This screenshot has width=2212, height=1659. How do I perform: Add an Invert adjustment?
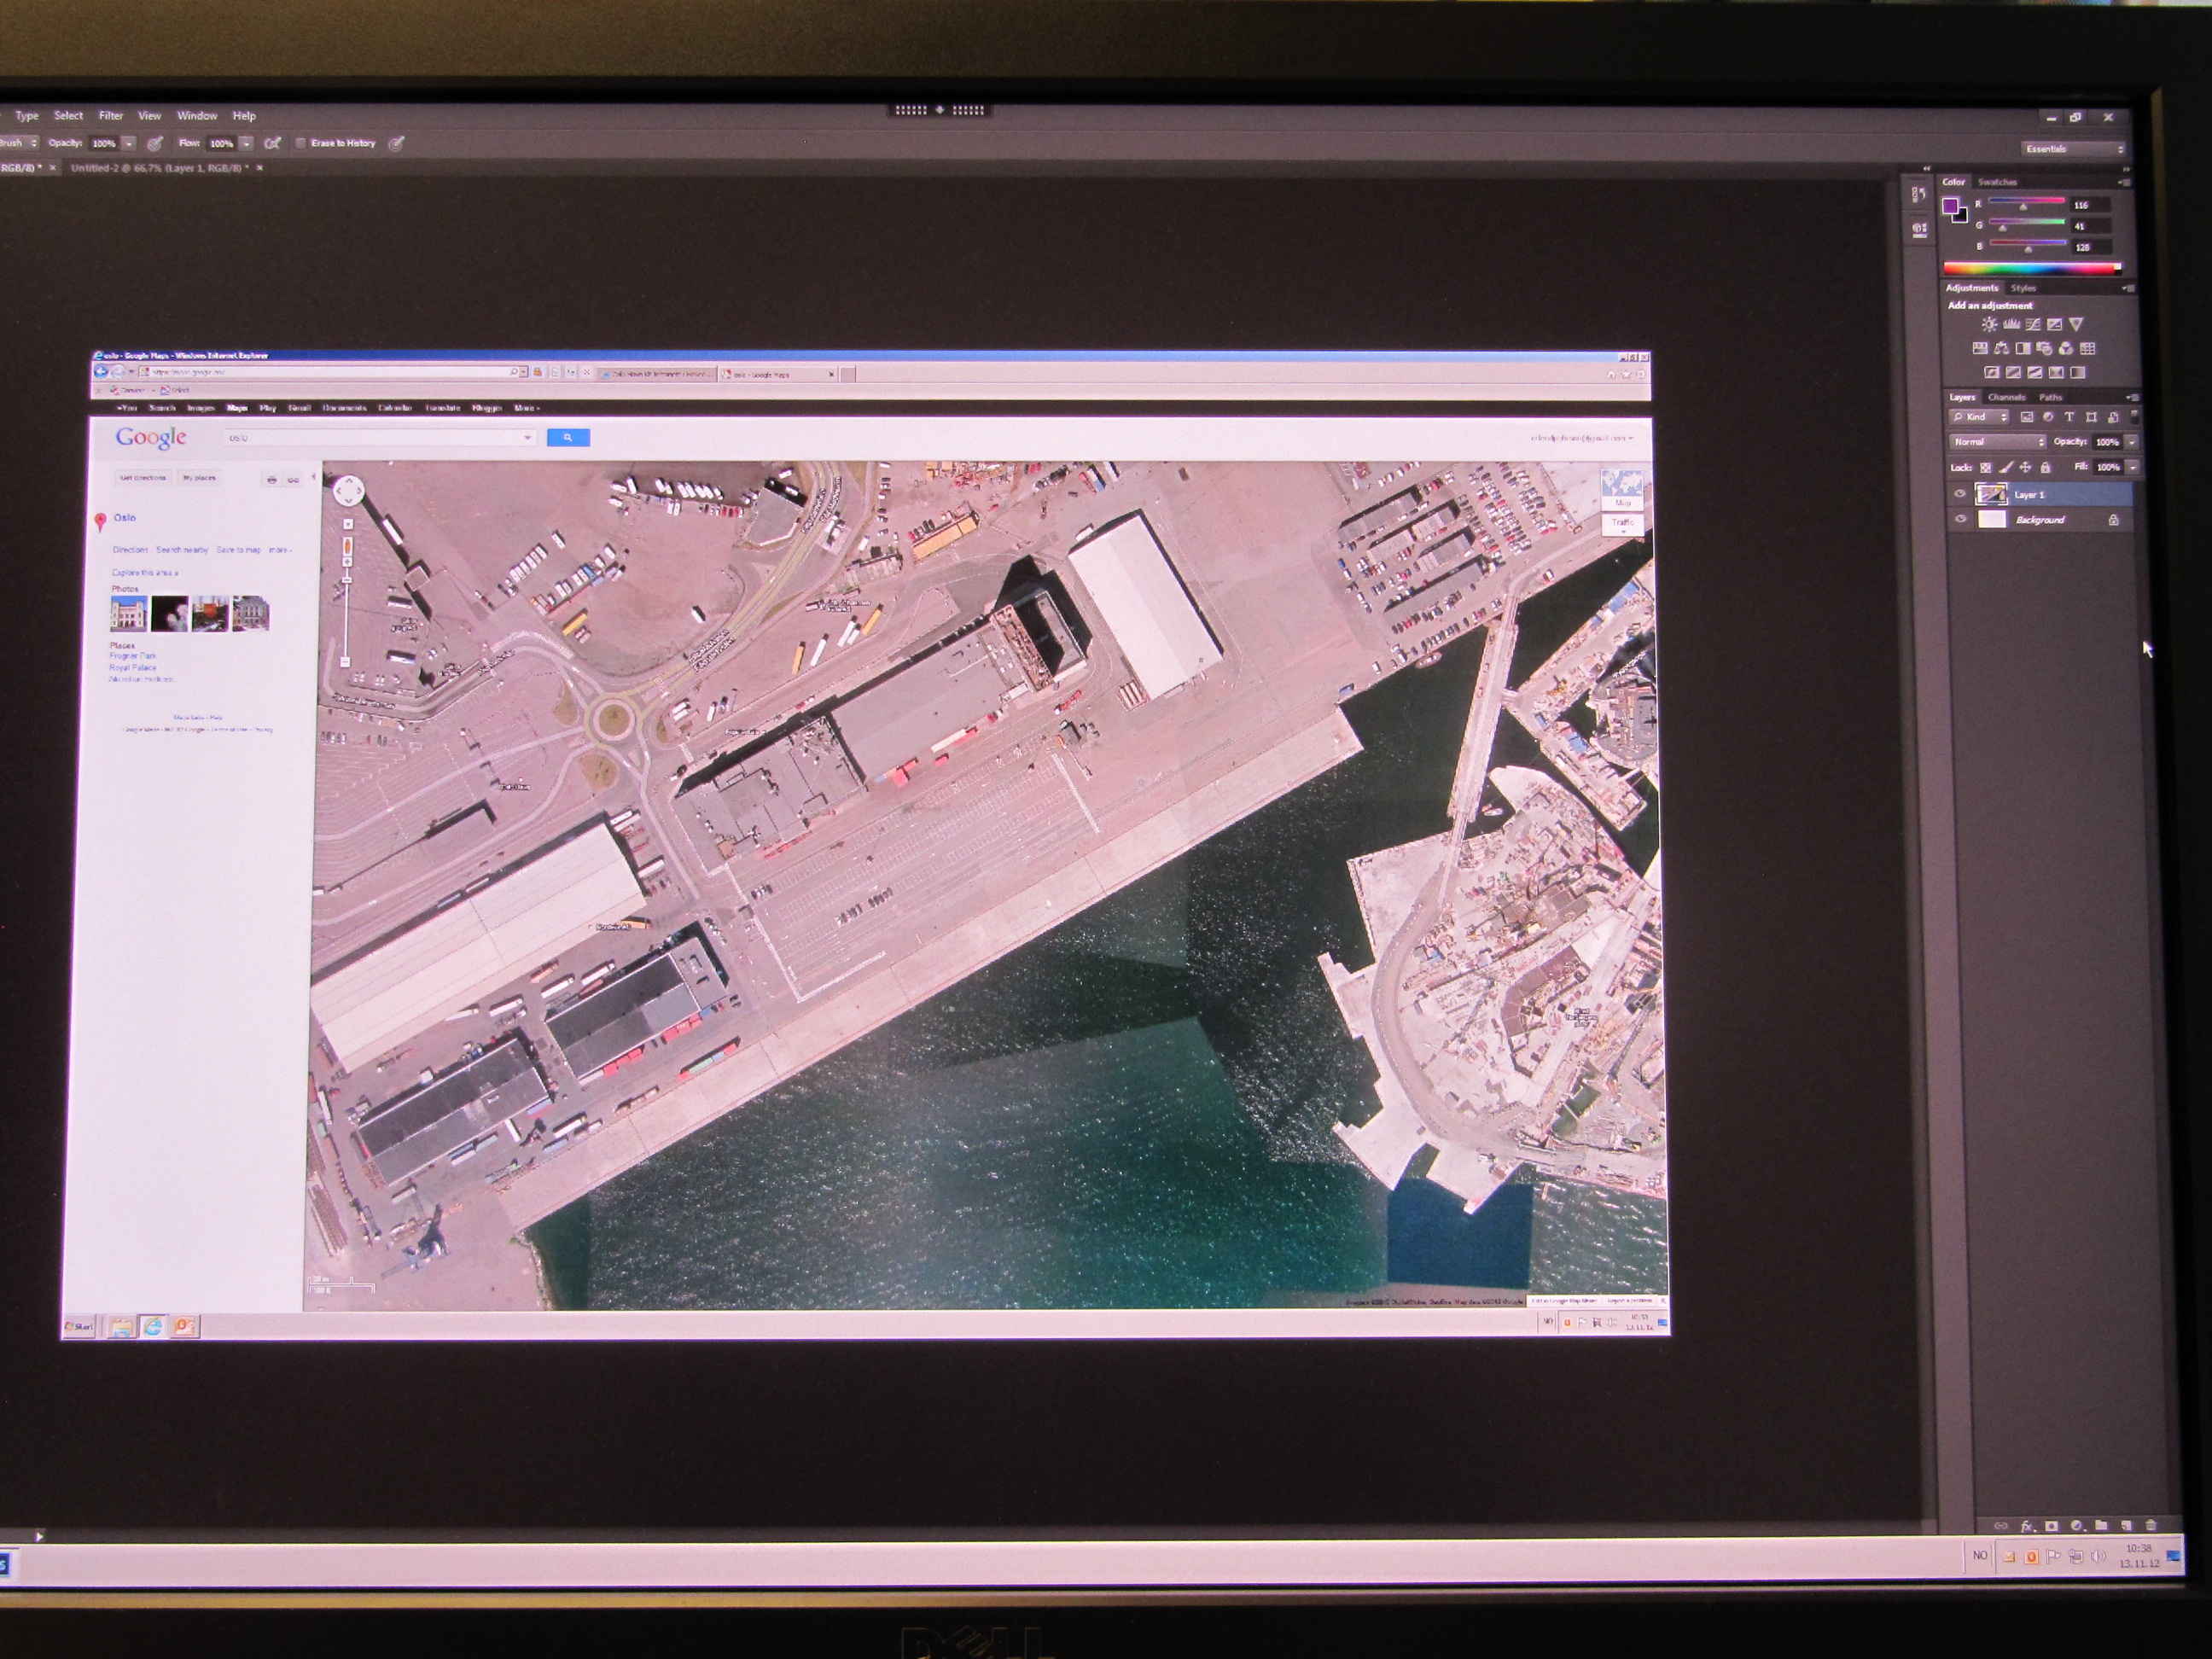(x=1992, y=373)
